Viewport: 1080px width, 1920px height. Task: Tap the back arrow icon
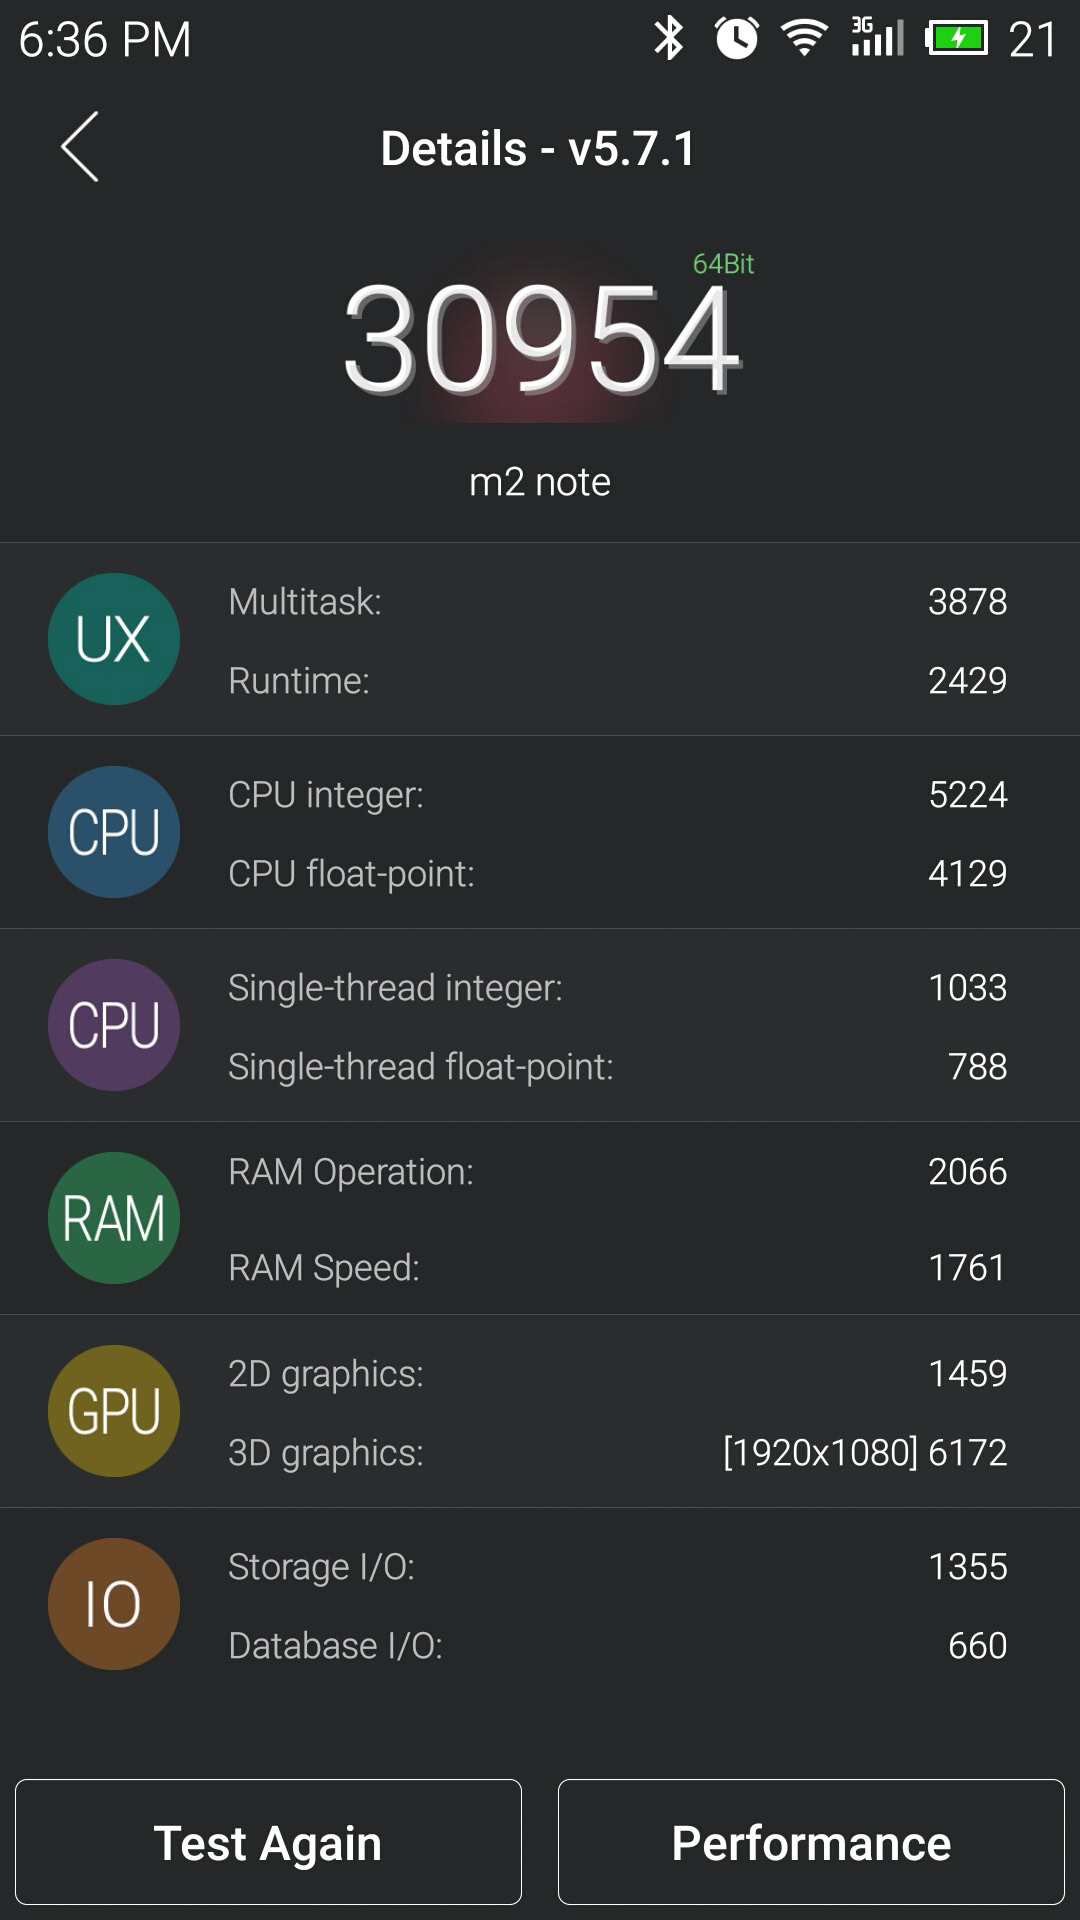point(80,147)
